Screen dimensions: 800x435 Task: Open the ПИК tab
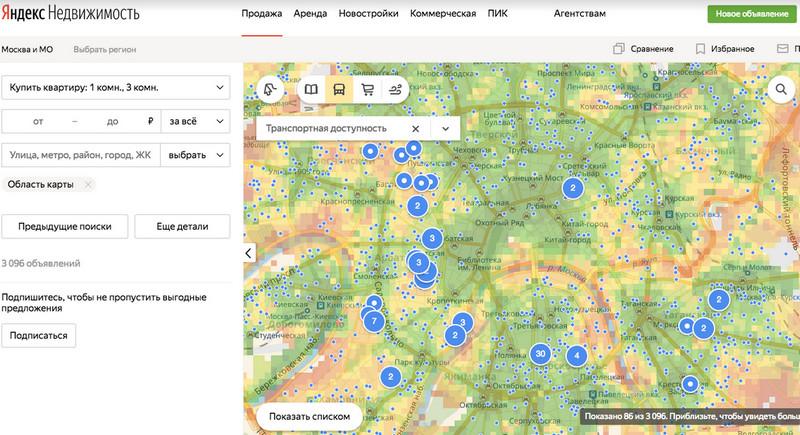click(x=497, y=14)
